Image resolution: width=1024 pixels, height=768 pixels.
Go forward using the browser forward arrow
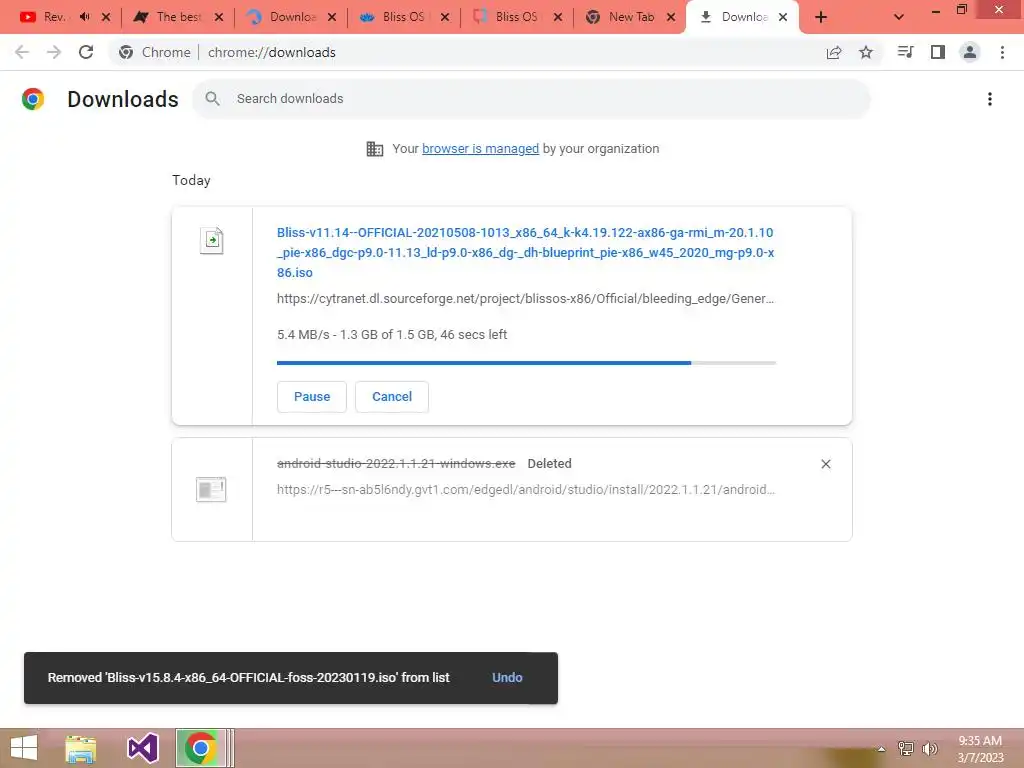tap(54, 52)
